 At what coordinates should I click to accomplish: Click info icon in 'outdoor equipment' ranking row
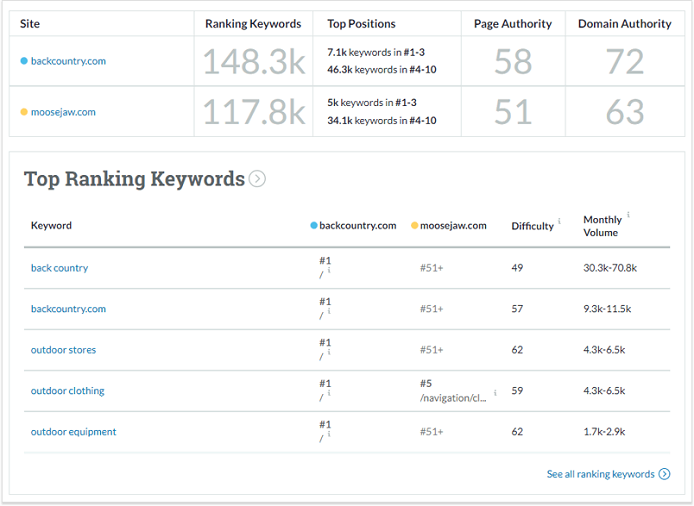329,434
